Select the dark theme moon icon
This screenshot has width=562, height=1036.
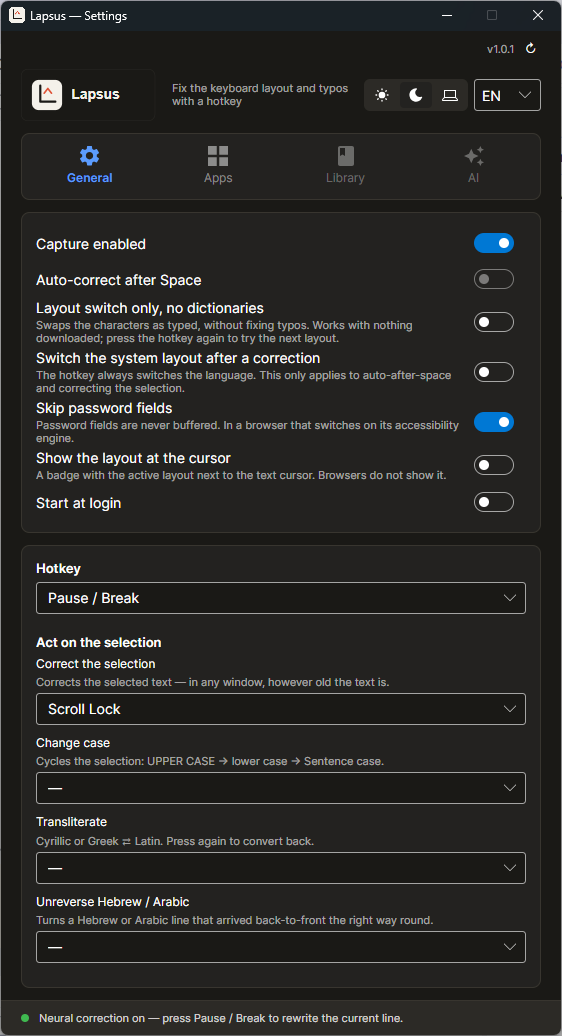pyautogui.click(x=416, y=95)
